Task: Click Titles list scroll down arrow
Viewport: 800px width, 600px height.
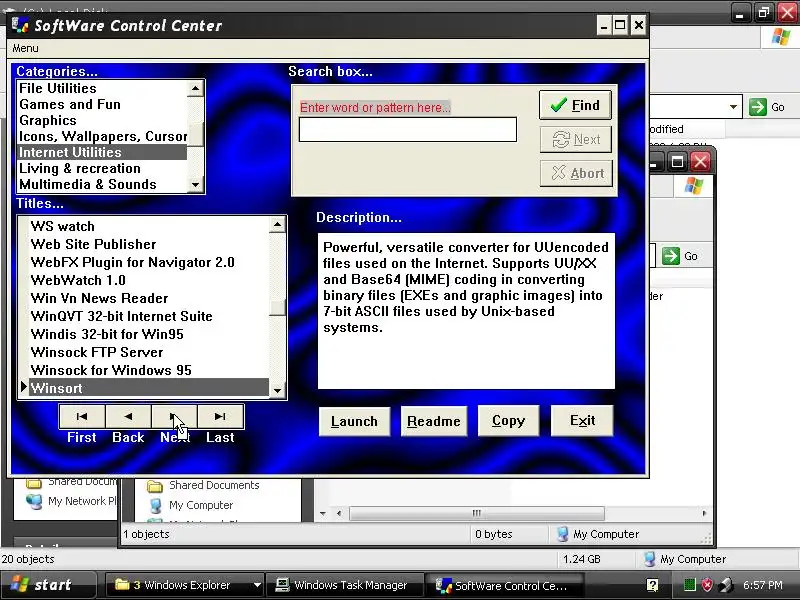Action: point(277,391)
